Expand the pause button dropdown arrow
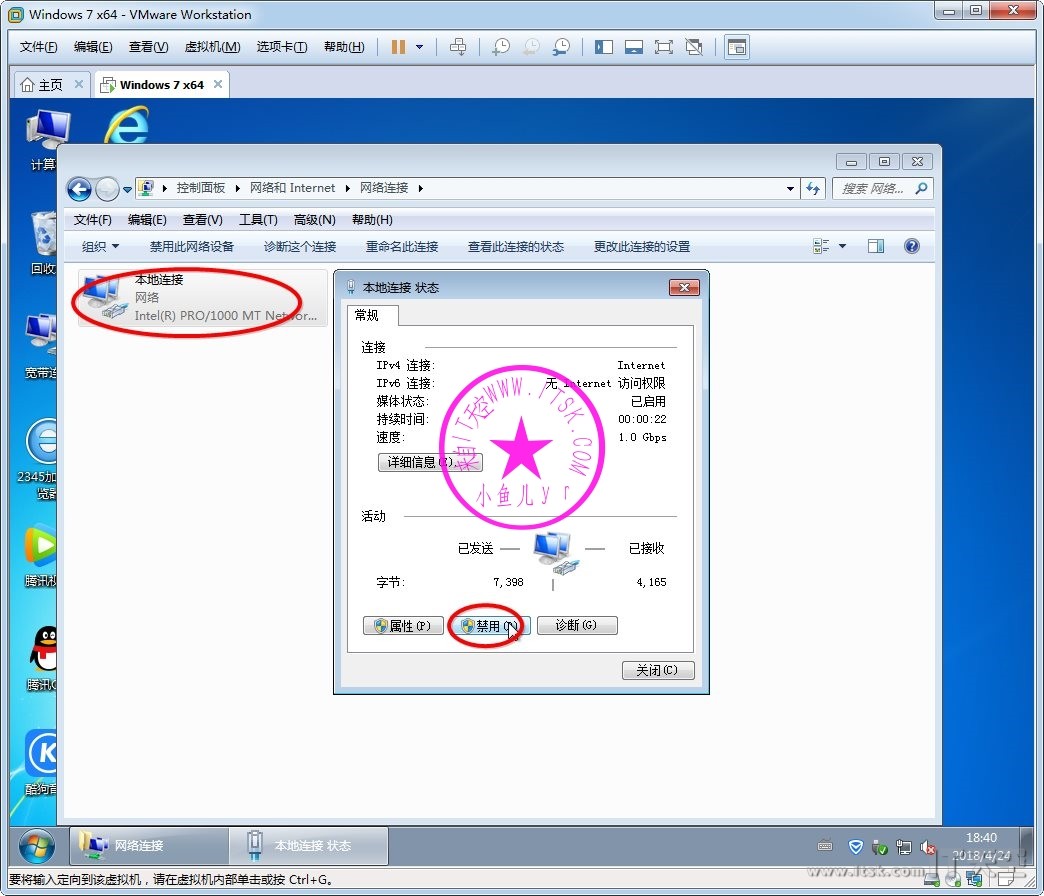The image size is (1044, 896). (419, 47)
